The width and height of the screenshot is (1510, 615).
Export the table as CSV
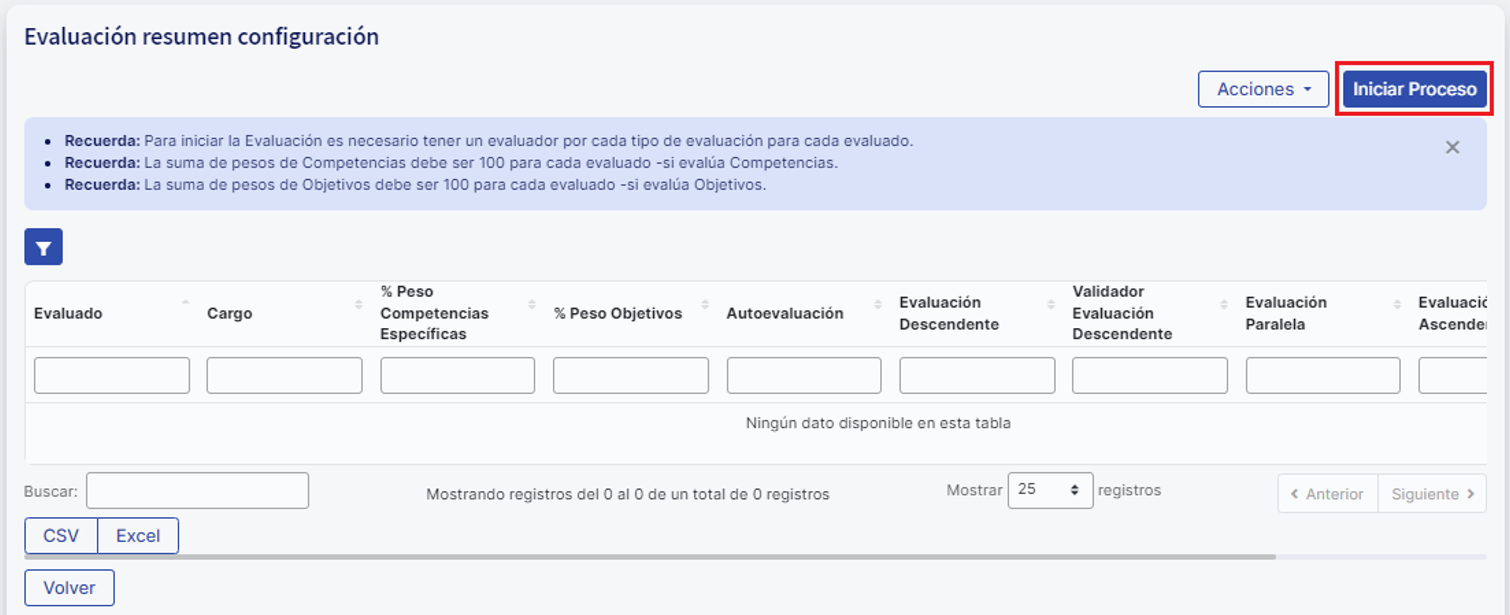tap(61, 535)
